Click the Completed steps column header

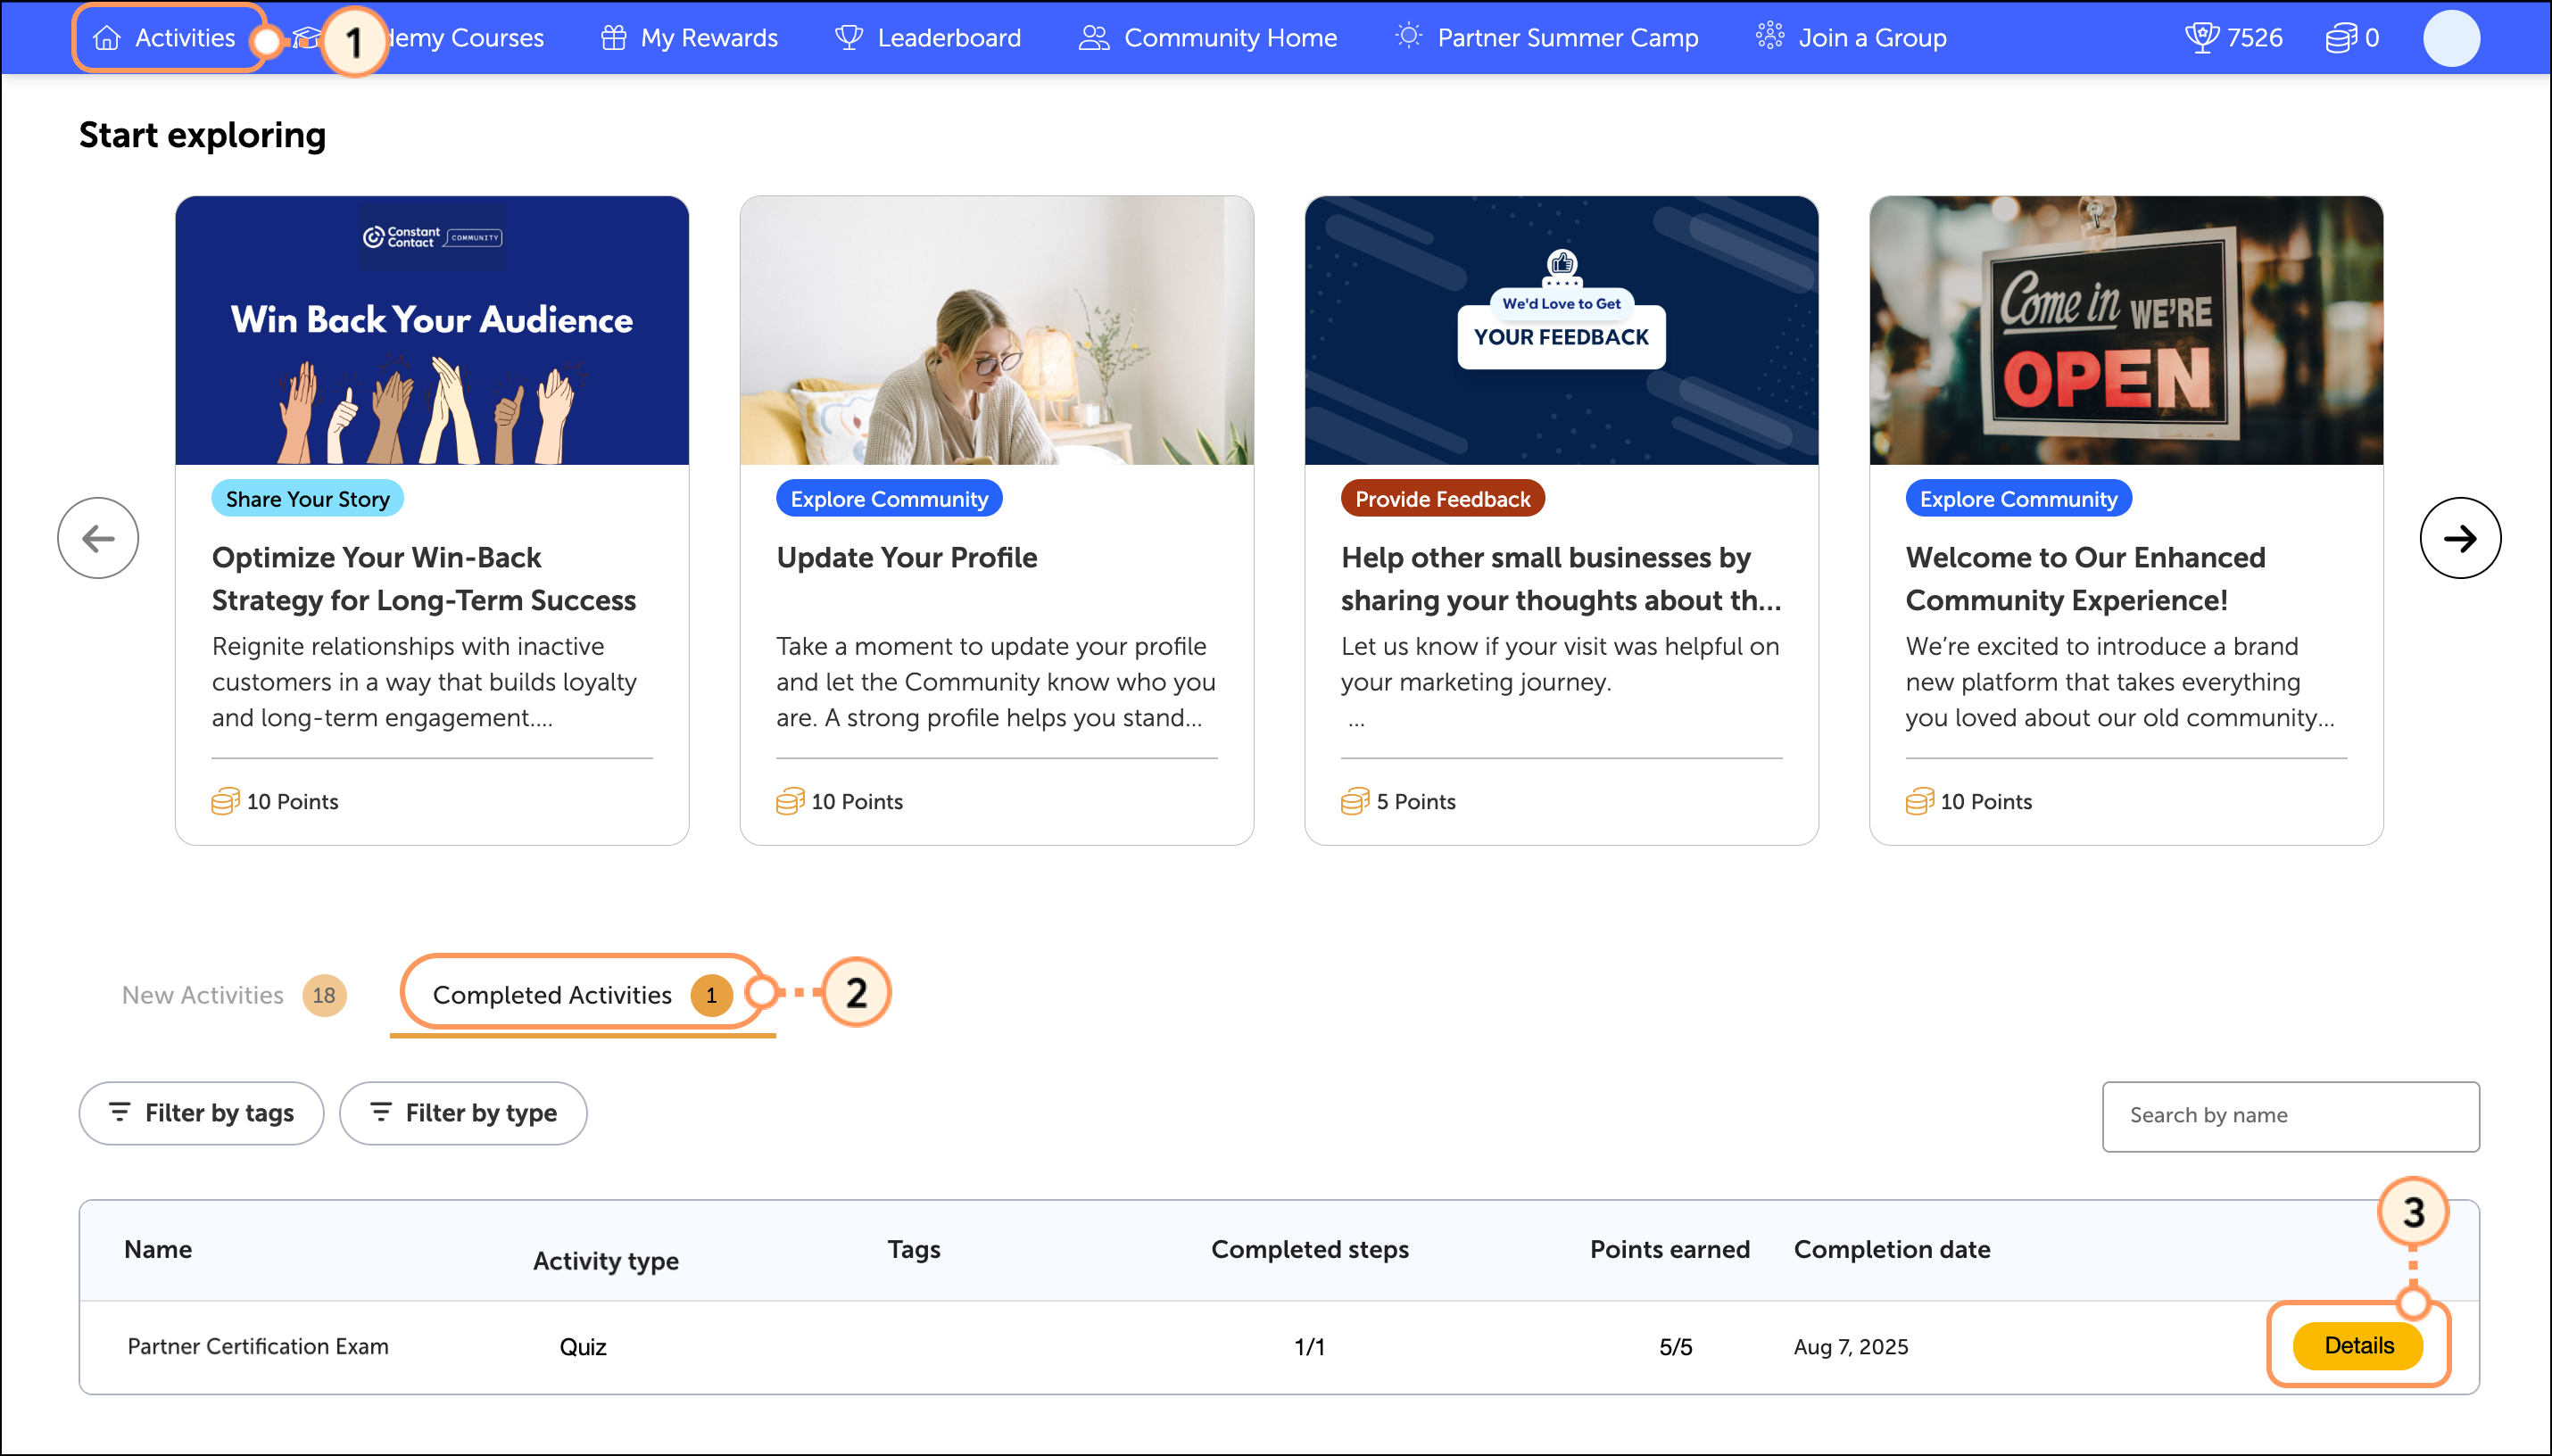[1309, 1249]
